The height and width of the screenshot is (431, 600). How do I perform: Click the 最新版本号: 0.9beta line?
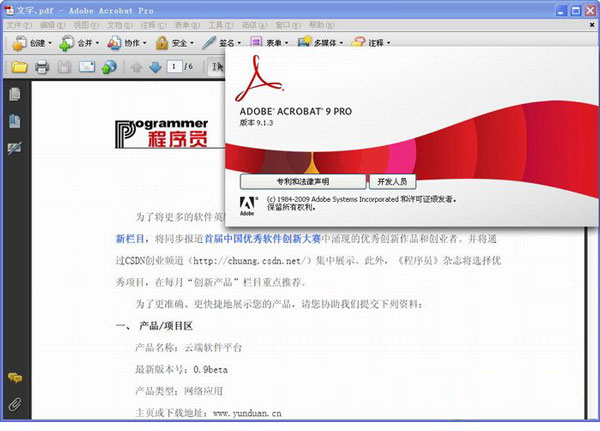[x=181, y=370]
